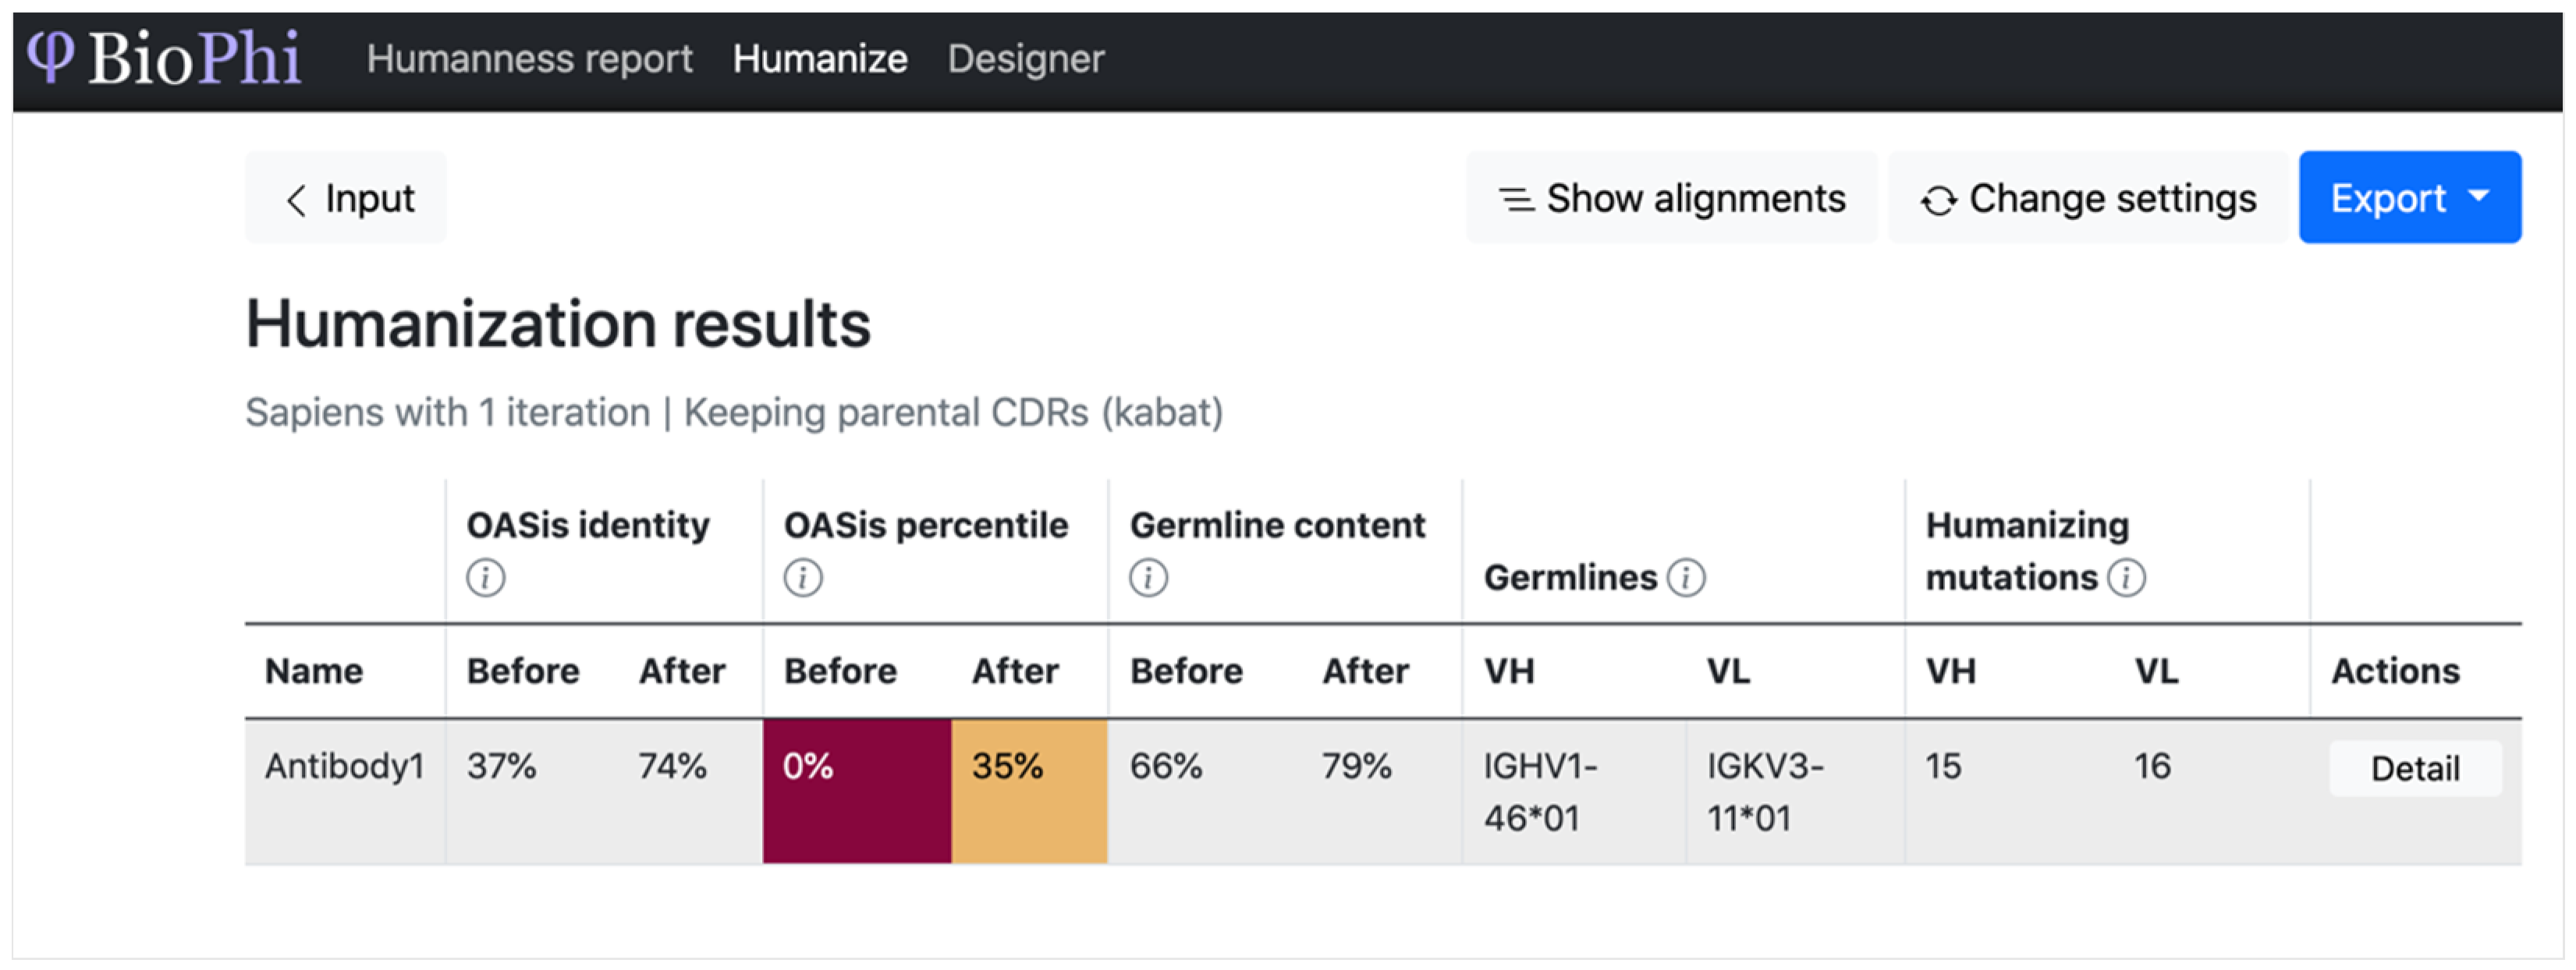Open Detail for Antibody1
This screenshot has width=2576, height=970.
[x=2414, y=768]
